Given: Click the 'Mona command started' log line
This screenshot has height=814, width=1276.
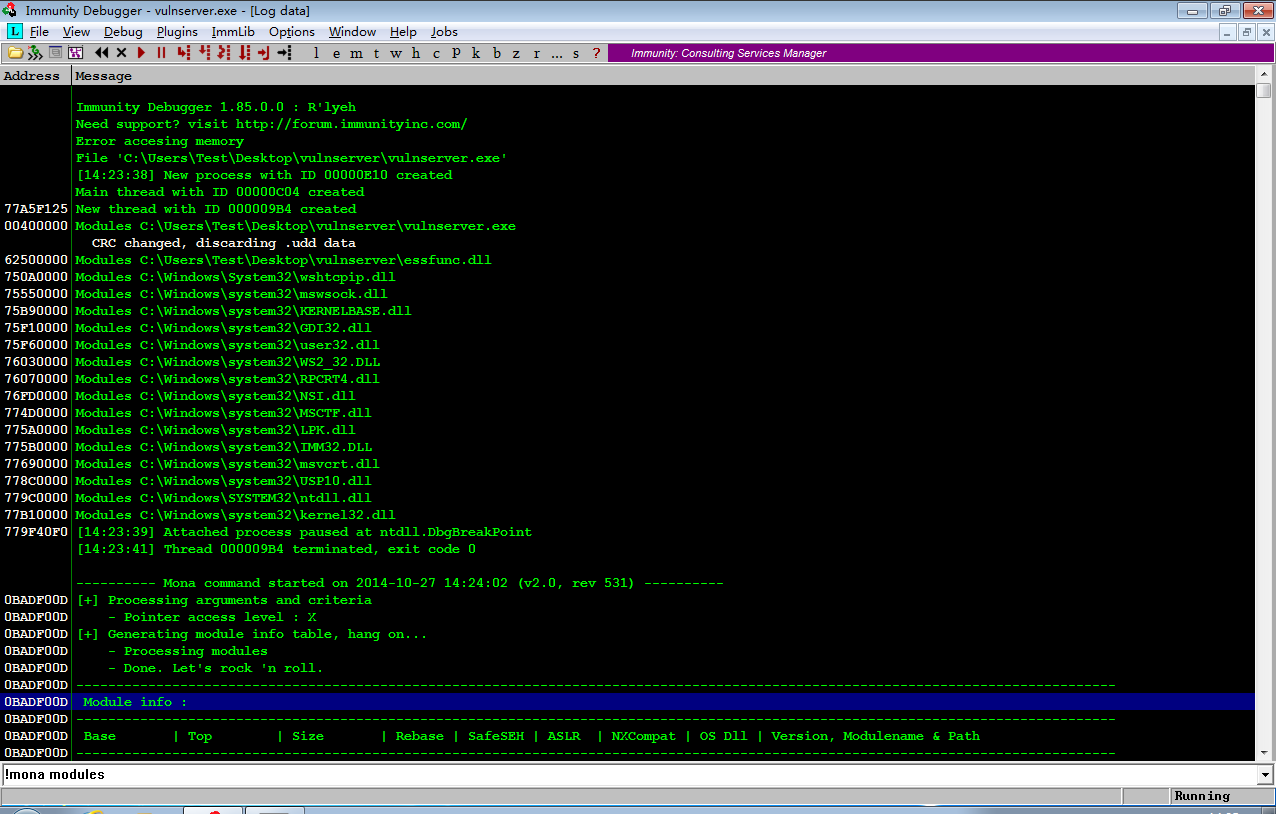Looking at the screenshot, I should tap(400, 583).
